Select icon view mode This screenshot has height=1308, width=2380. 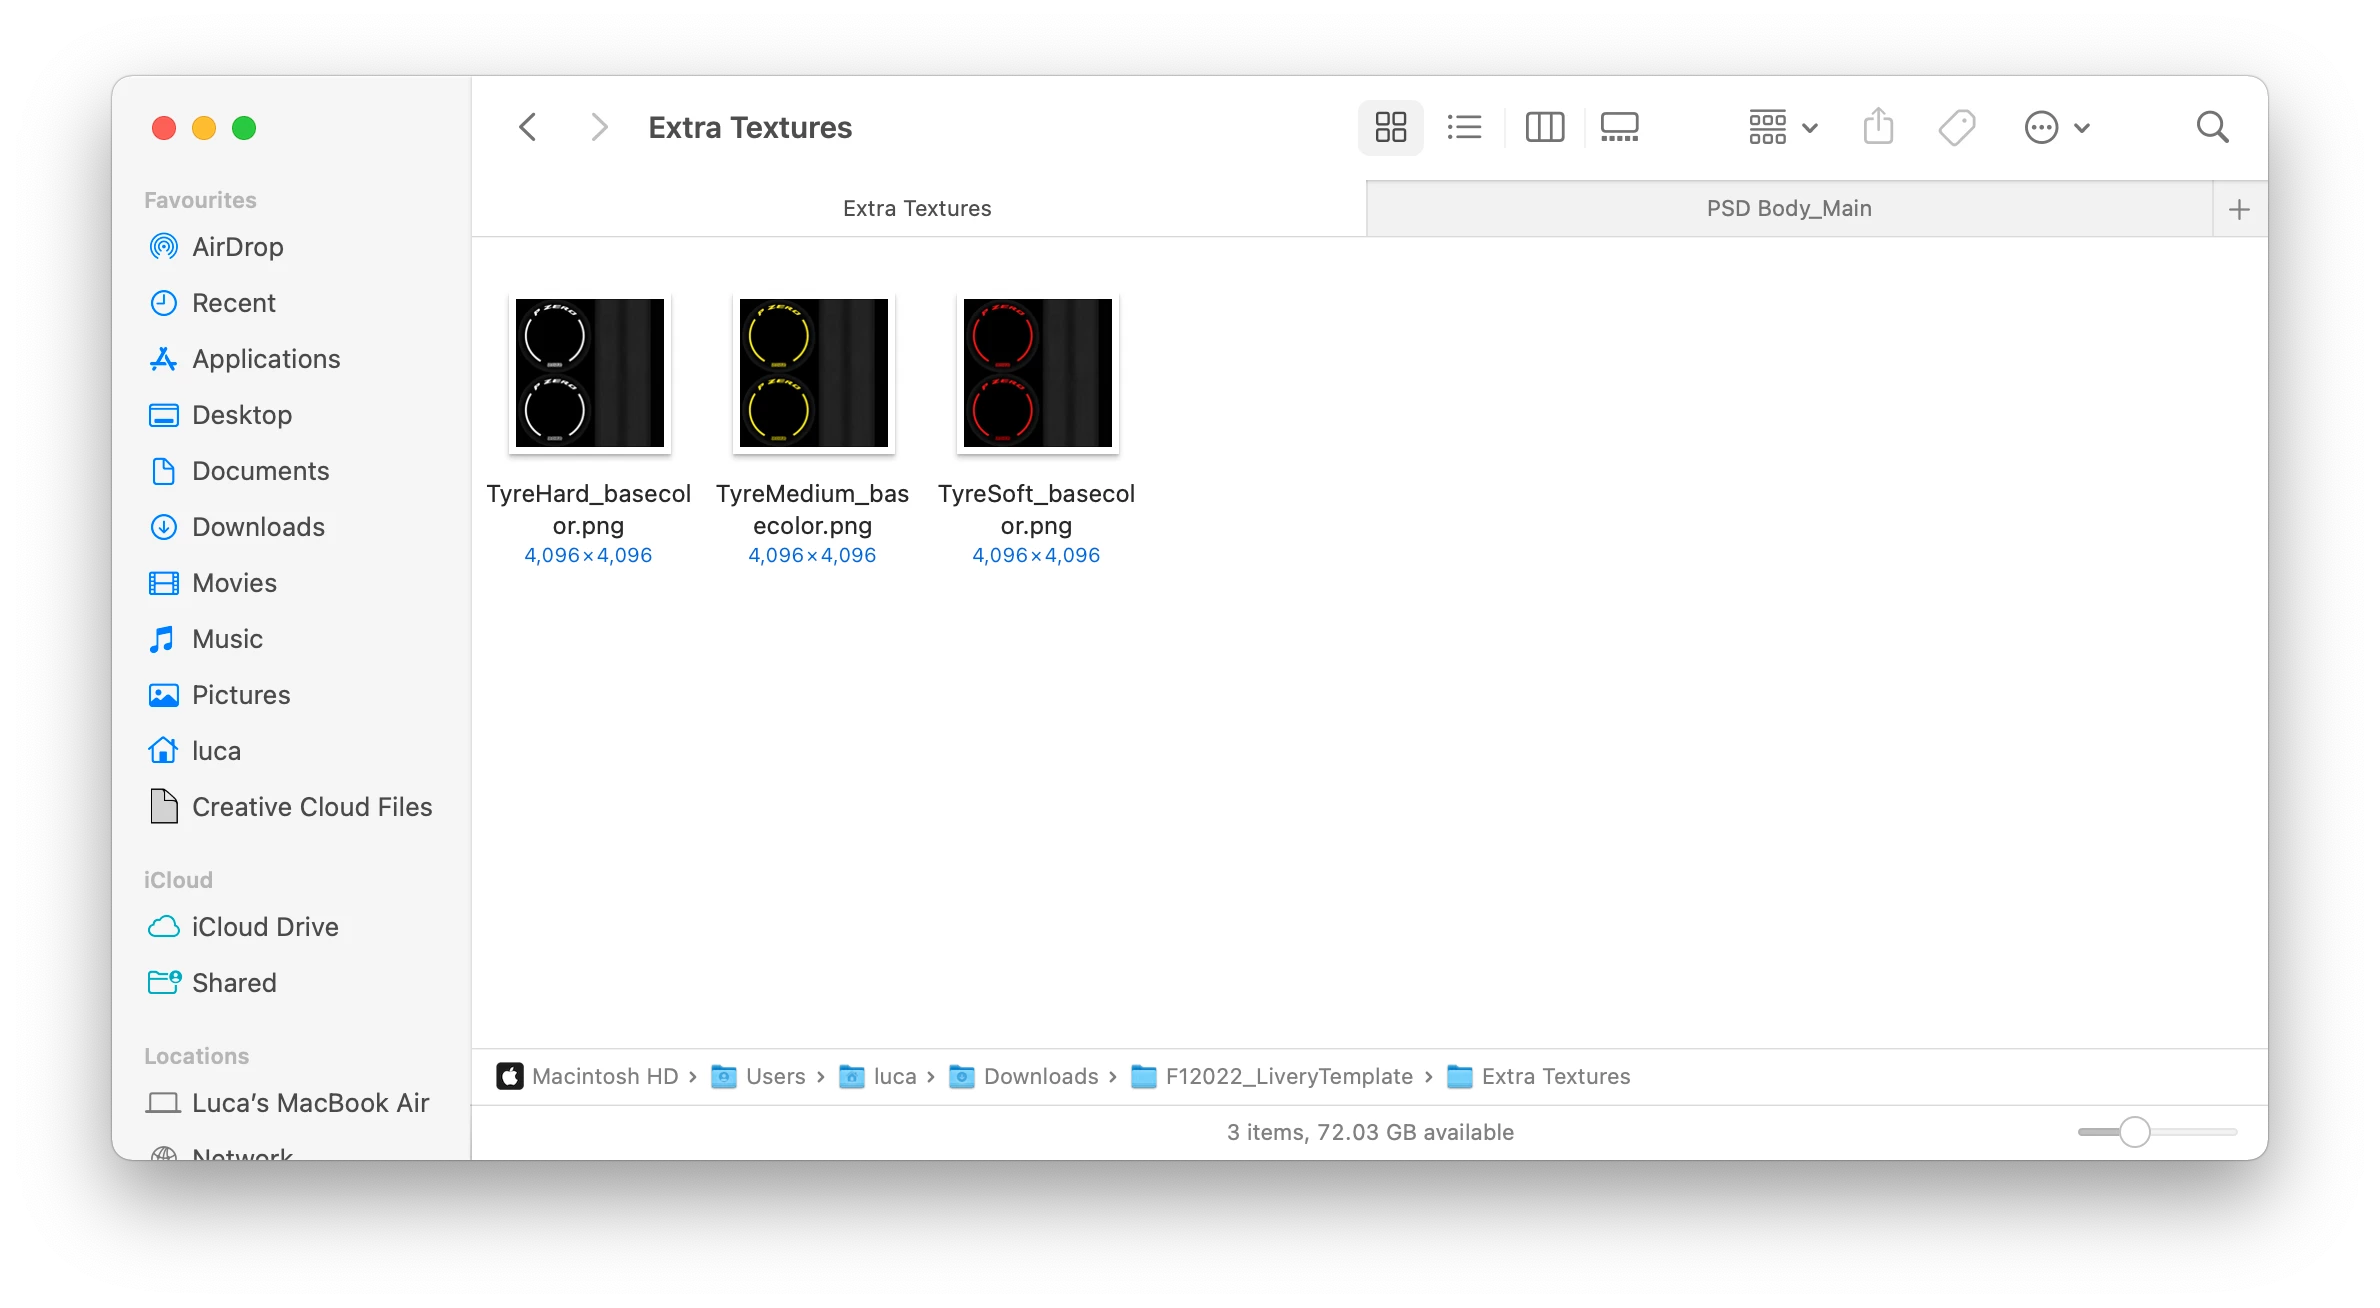click(1390, 127)
